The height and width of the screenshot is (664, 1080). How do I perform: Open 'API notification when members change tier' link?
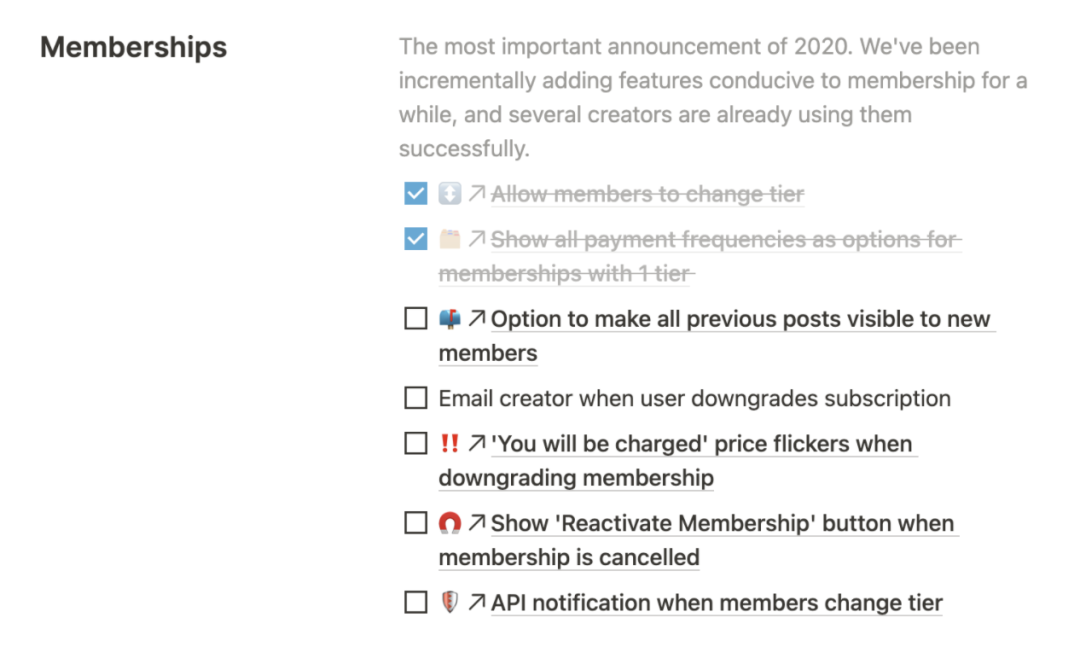pyautogui.click(x=716, y=603)
